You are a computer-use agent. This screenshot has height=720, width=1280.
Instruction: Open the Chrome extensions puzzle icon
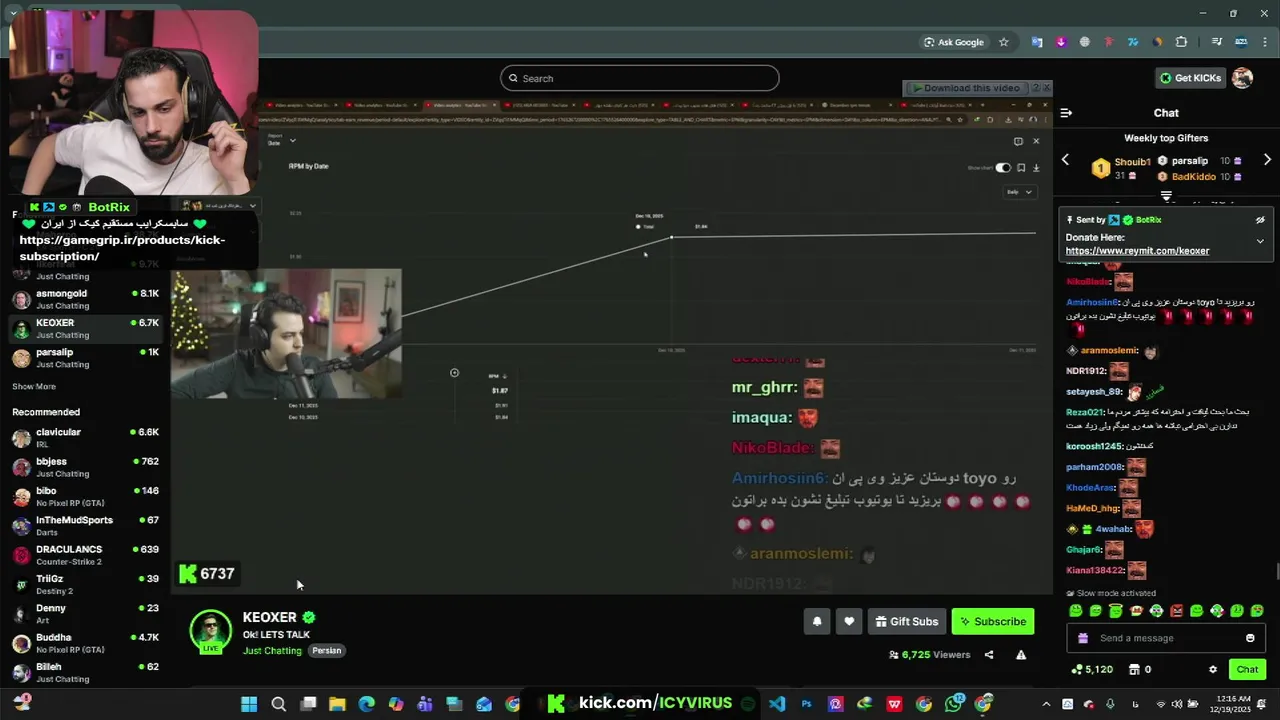[1182, 42]
